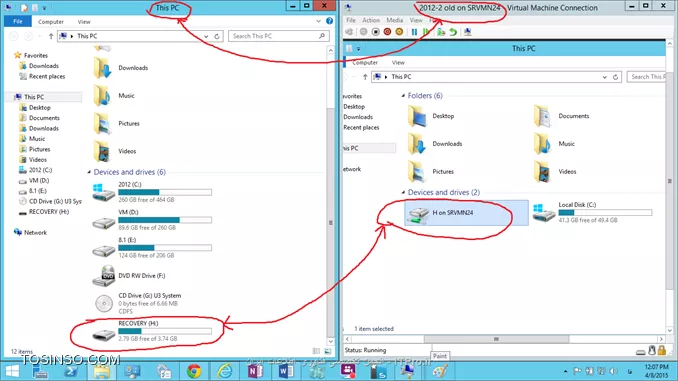Open Google Chrome from the taskbar
This screenshot has height=381, width=678.
click(194, 371)
